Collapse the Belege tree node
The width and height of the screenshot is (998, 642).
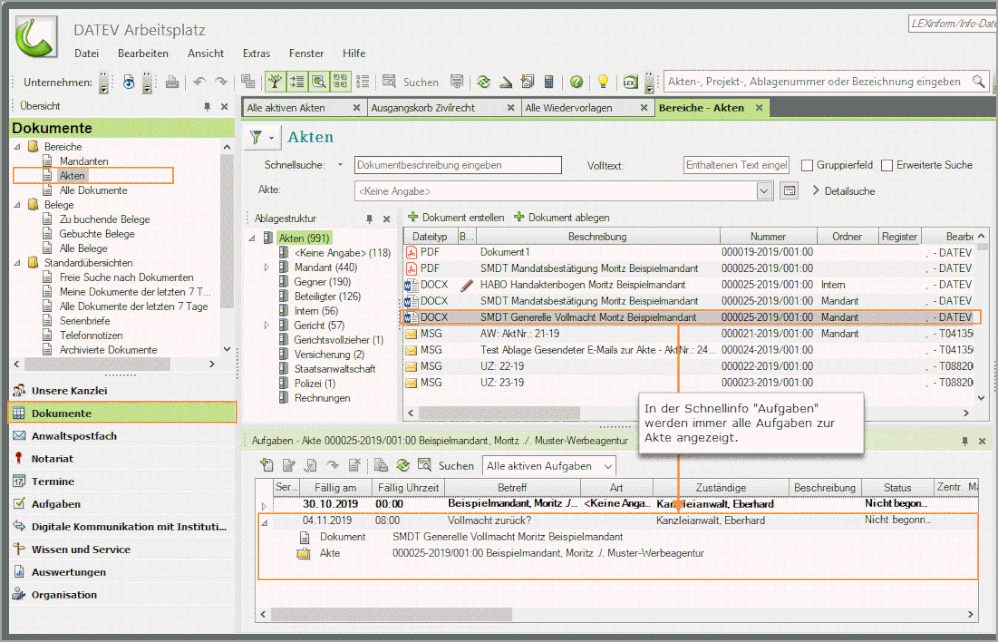pyautogui.click(x=17, y=205)
